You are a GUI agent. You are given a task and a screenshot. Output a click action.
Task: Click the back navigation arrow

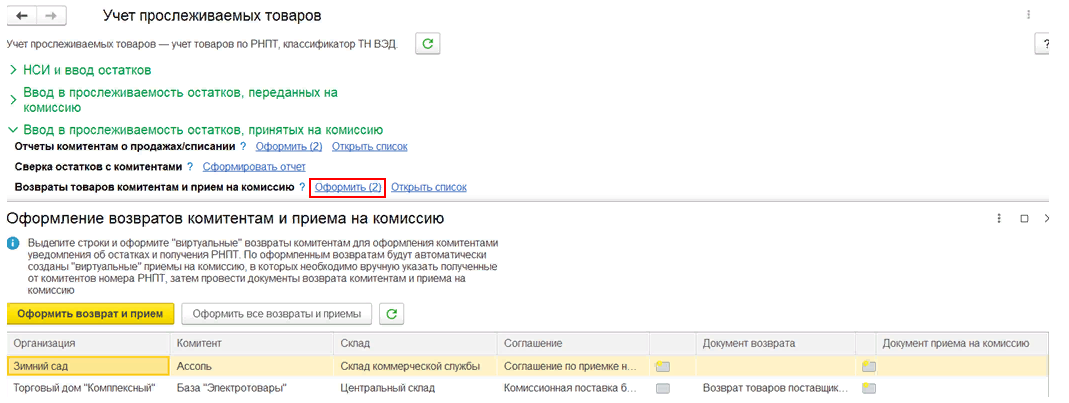click(21, 17)
